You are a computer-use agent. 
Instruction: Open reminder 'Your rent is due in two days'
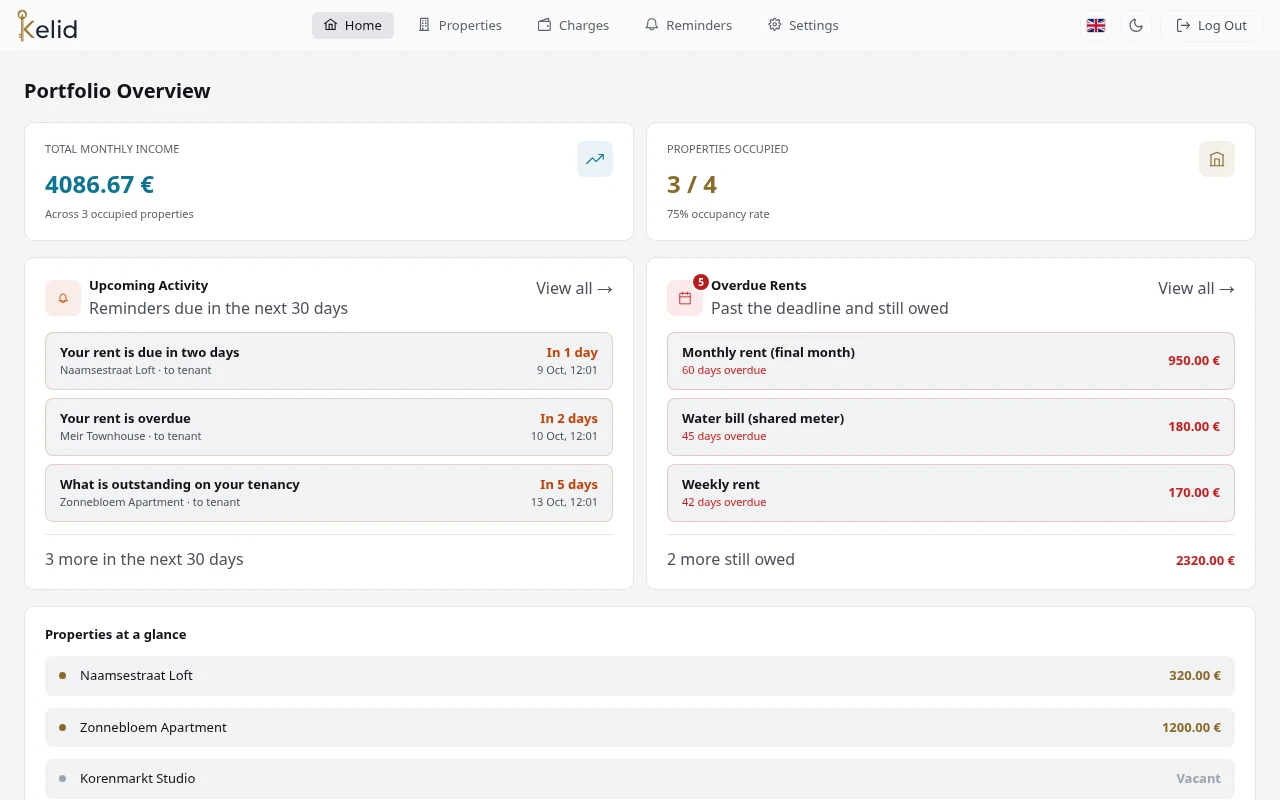(x=329, y=361)
